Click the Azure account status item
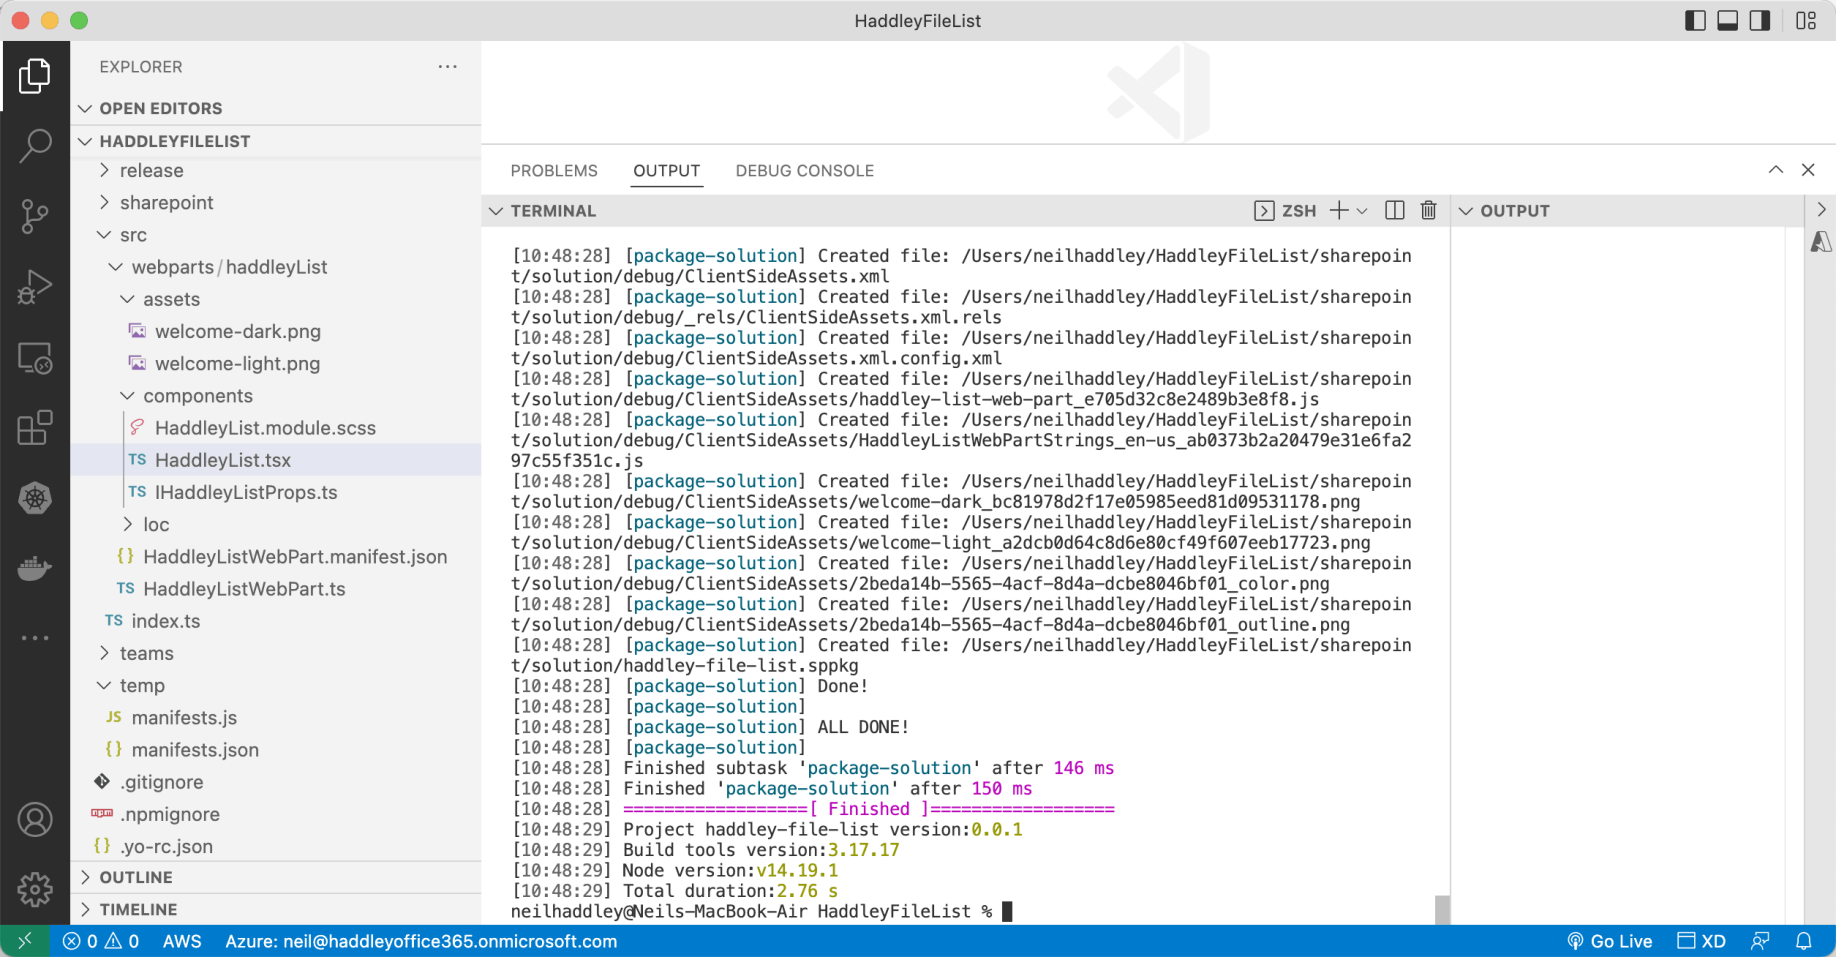This screenshot has width=1836, height=957. (421, 941)
